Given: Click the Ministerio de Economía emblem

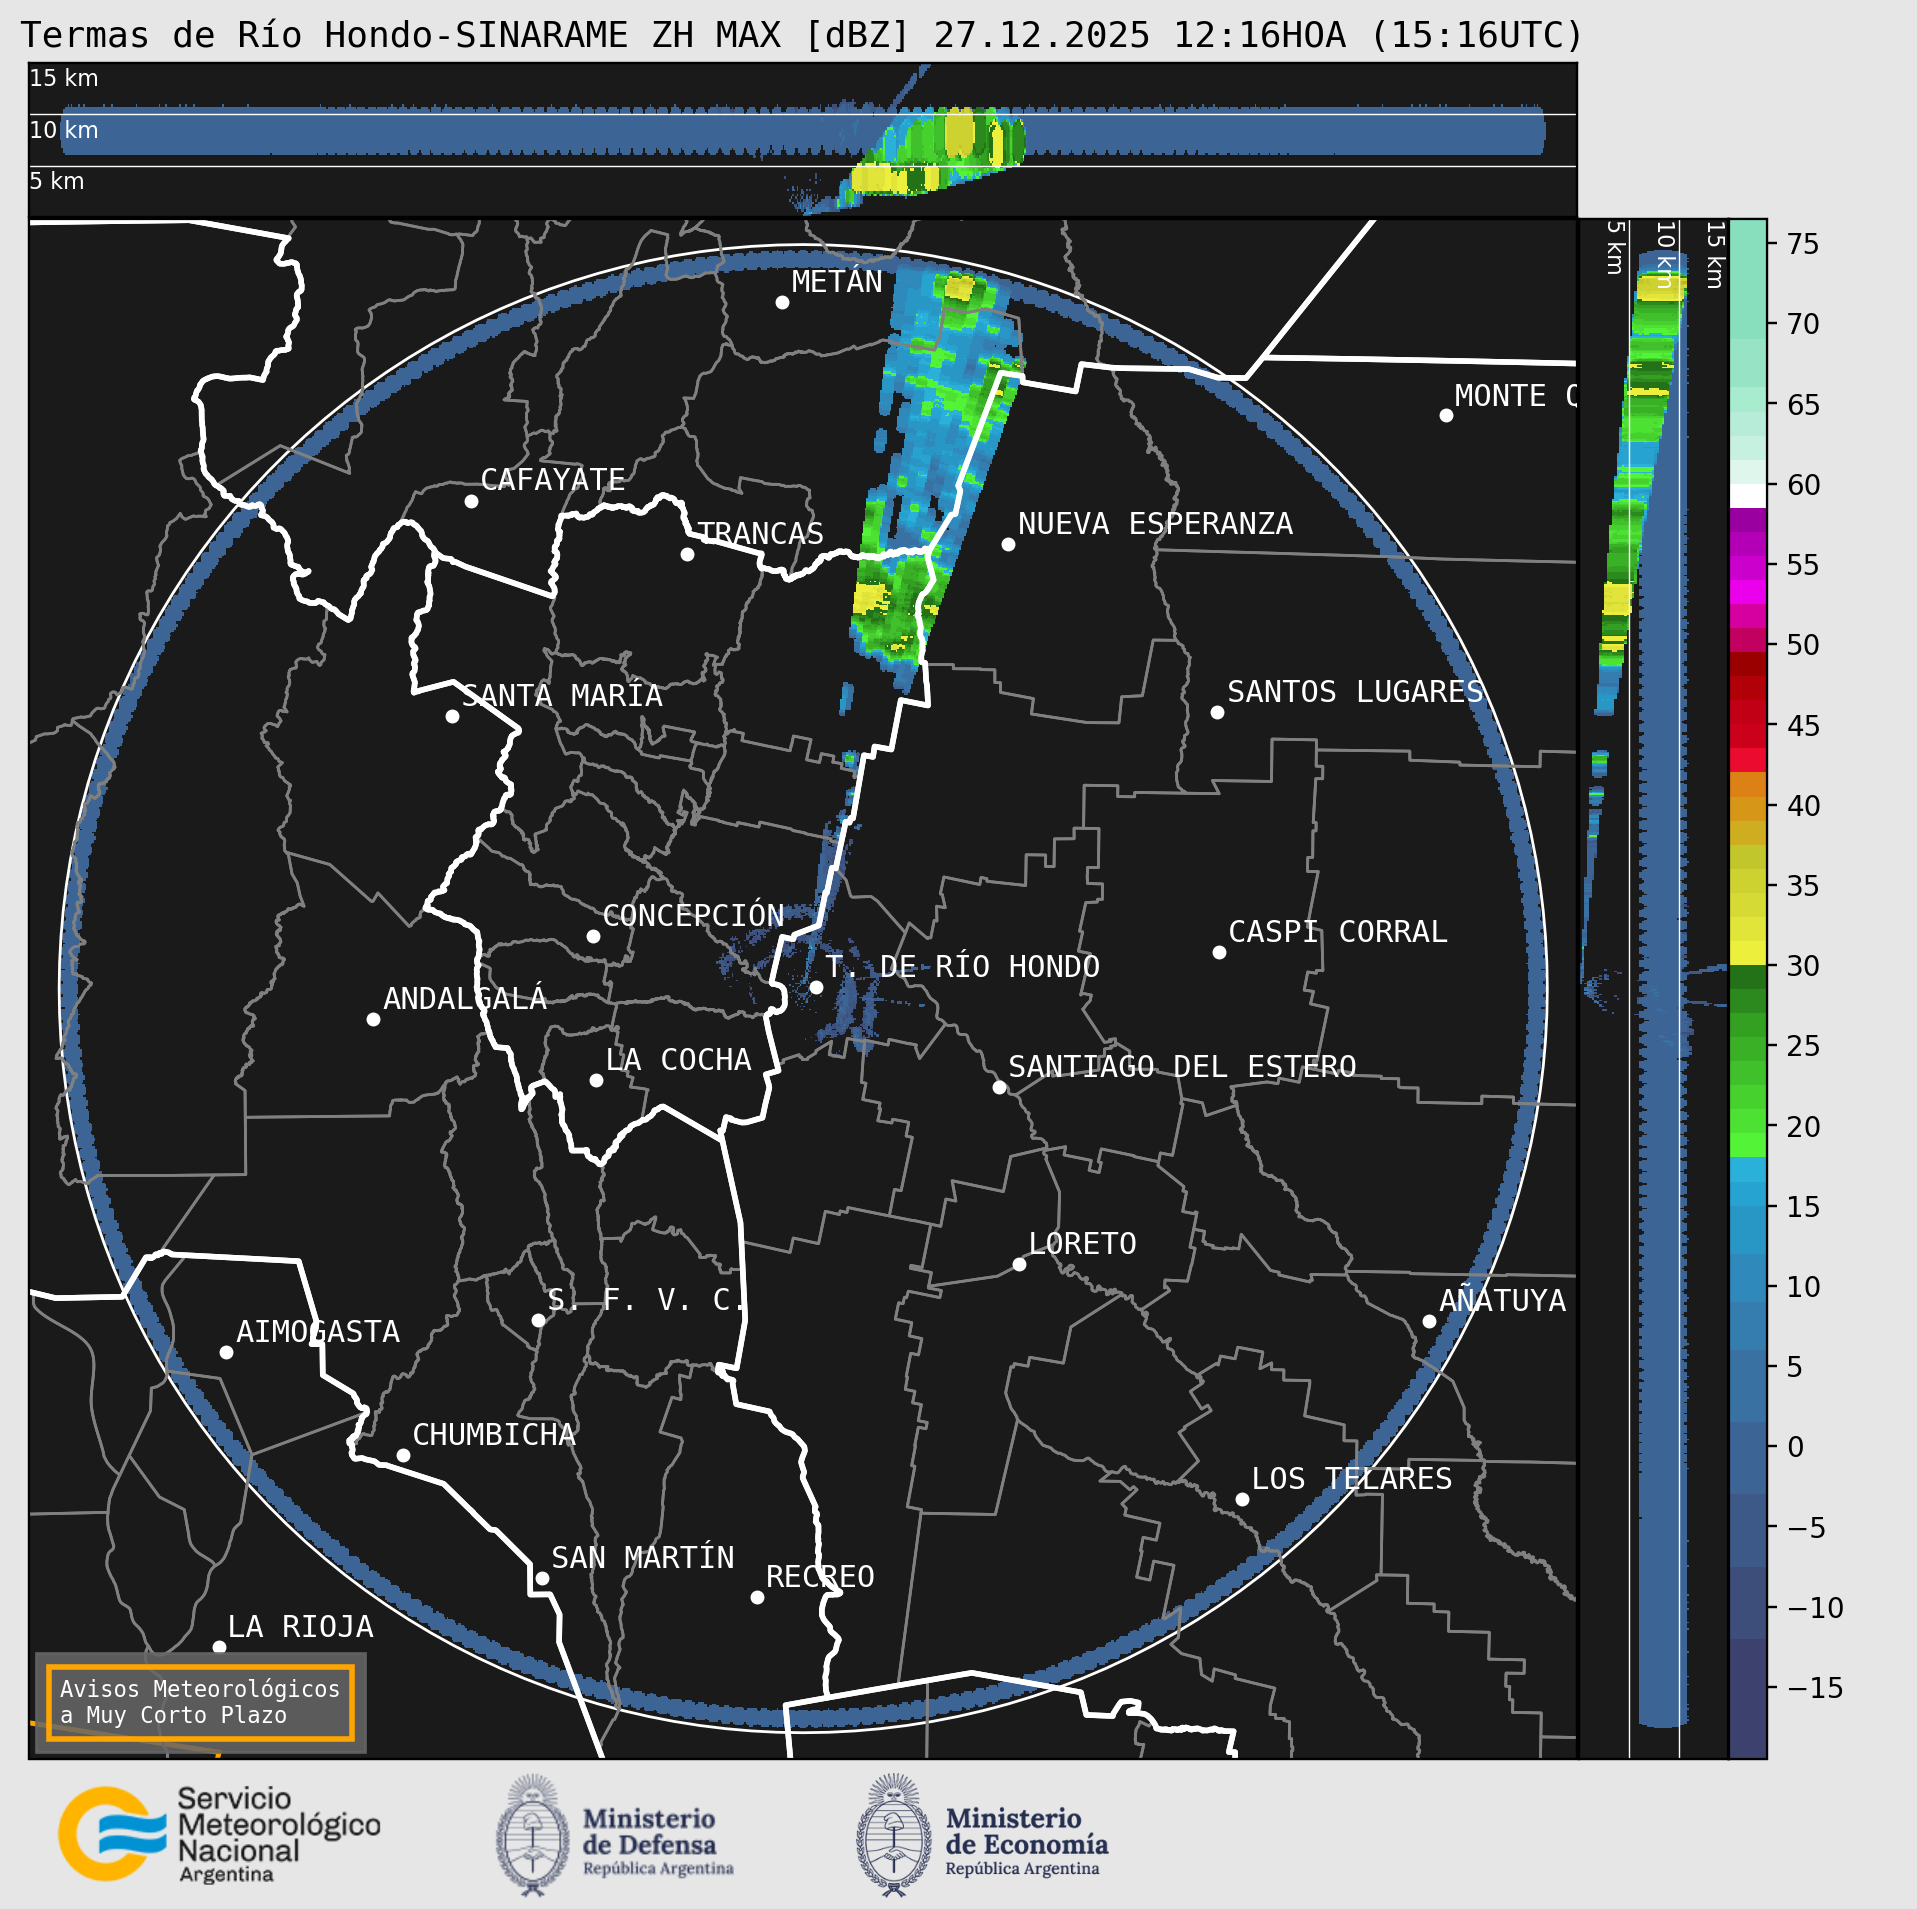Looking at the screenshot, I should [x=894, y=1835].
